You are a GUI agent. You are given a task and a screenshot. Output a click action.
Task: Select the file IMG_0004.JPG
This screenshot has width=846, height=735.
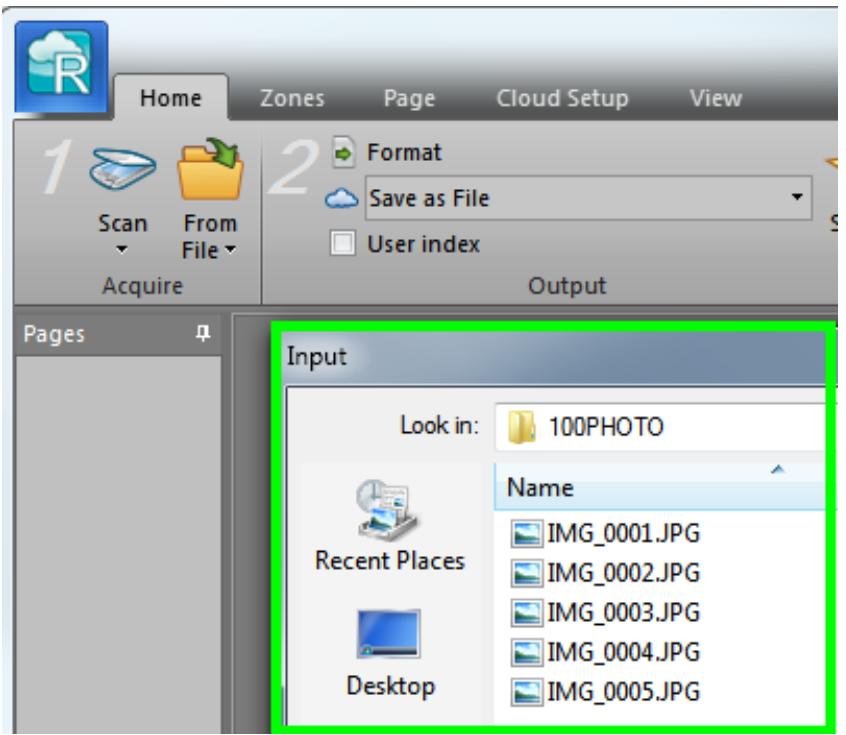click(x=605, y=652)
